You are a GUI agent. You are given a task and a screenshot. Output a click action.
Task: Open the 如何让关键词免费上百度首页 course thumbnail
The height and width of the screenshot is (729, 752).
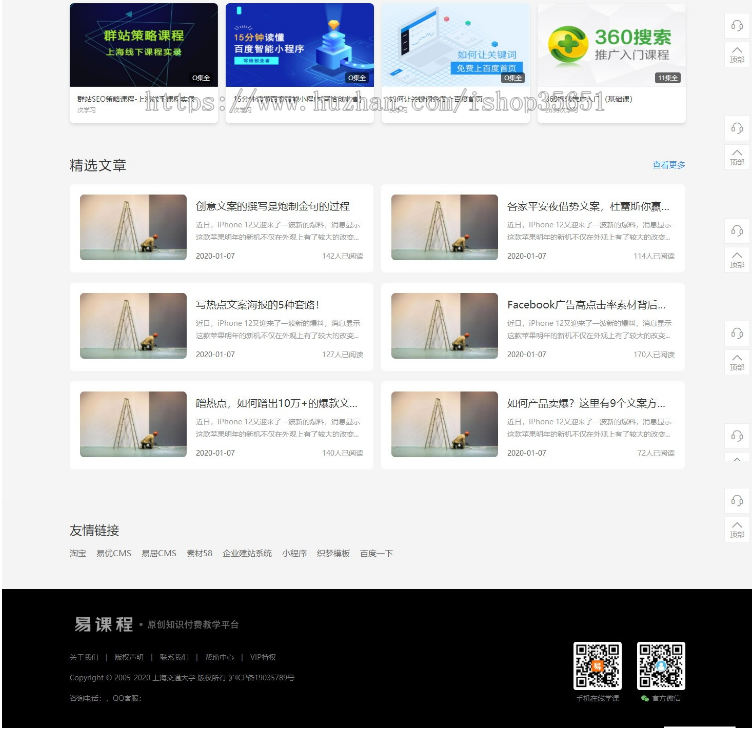click(x=456, y=45)
